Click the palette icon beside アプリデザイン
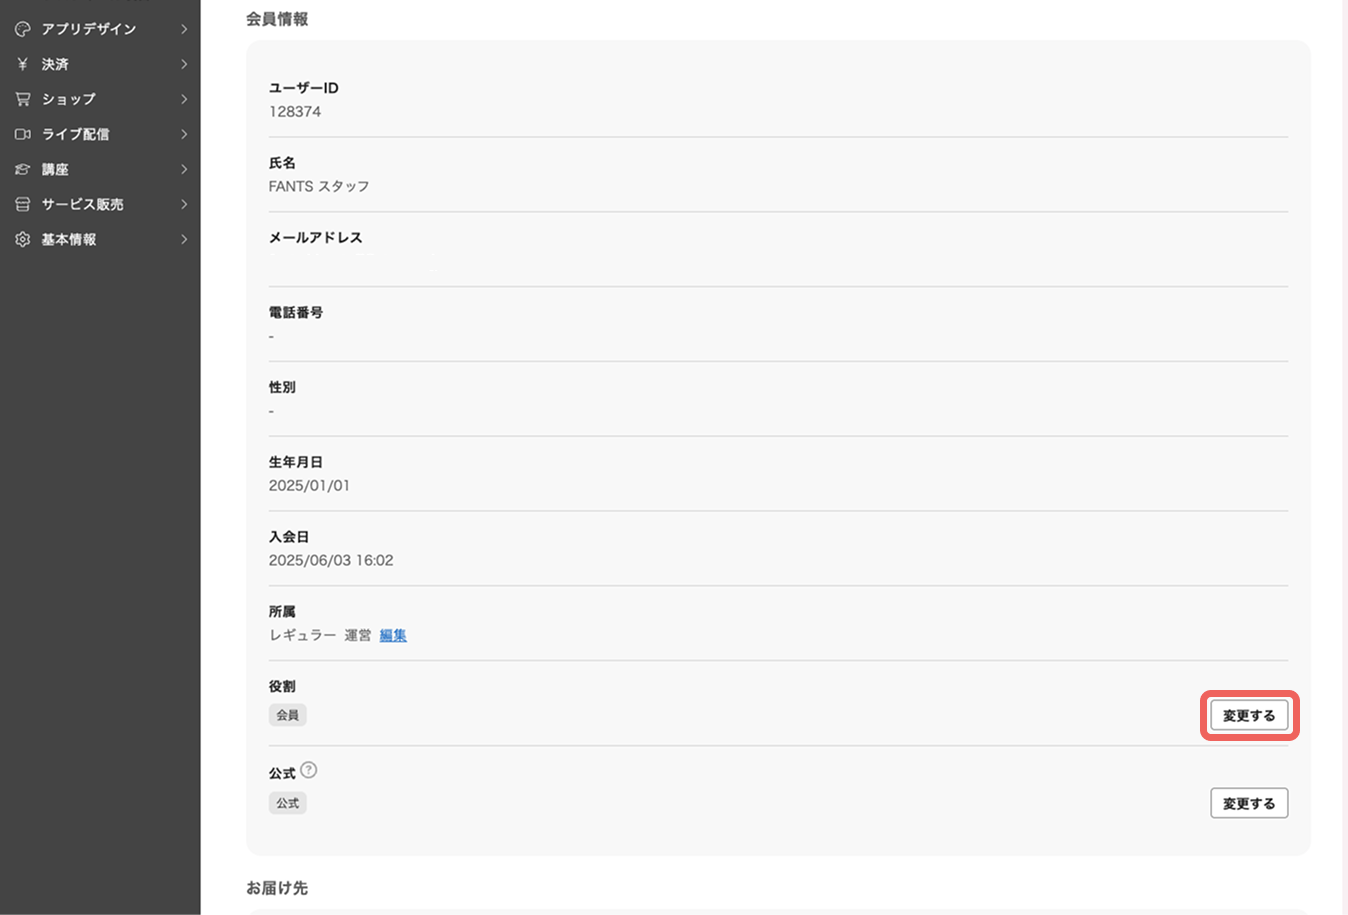This screenshot has height=915, width=1348. [x=22, y=29]
